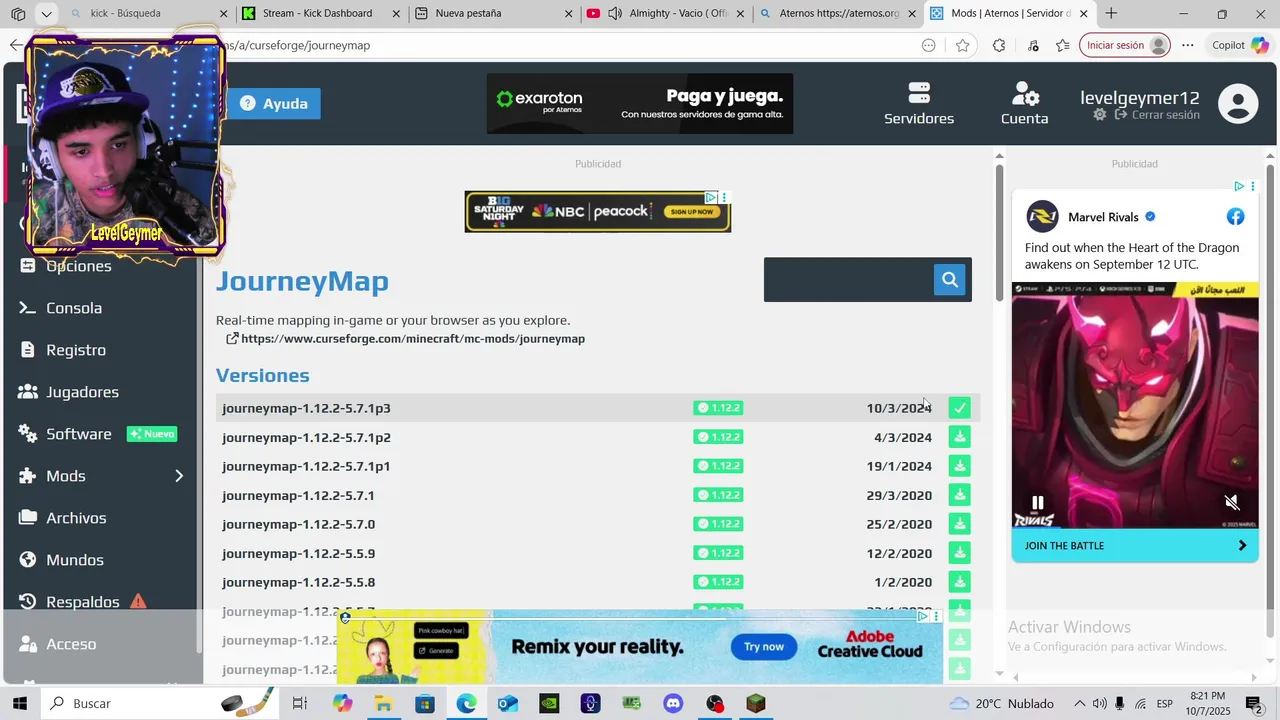The height and width of the screenshot is (720, 1280).
Task: Click installed checkmark for journeymap-1.12.2-5.7.1p3
Action: [x=960, y=408]
